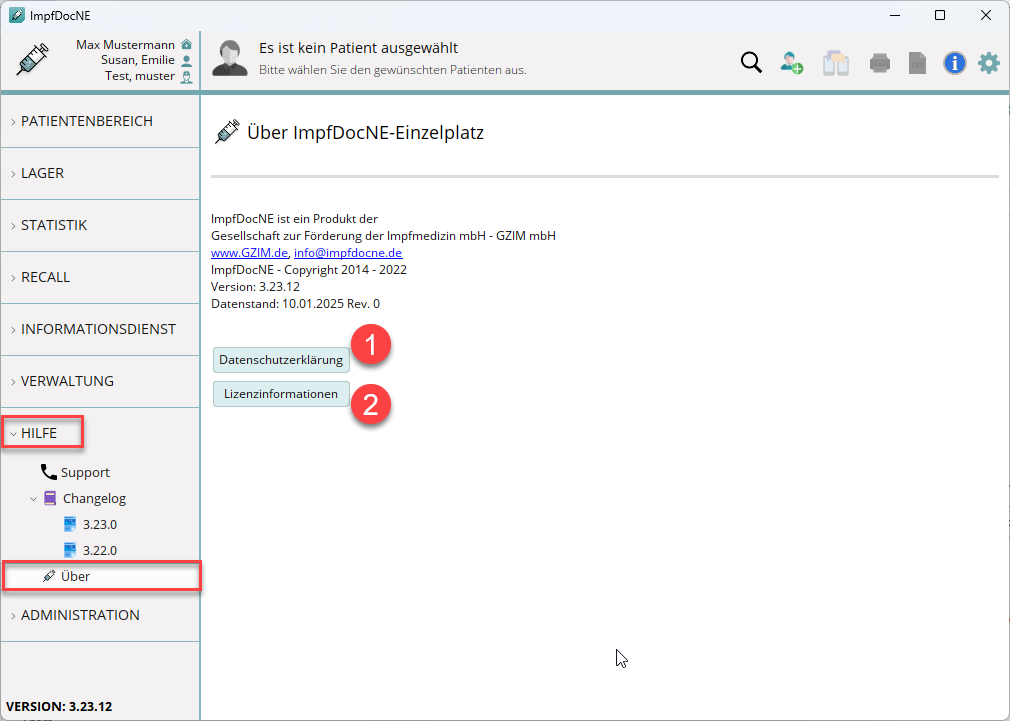1010x721 pixels.
Task: Click the add new patient icon
Action: pyautogui.click(x=792, y=62)
